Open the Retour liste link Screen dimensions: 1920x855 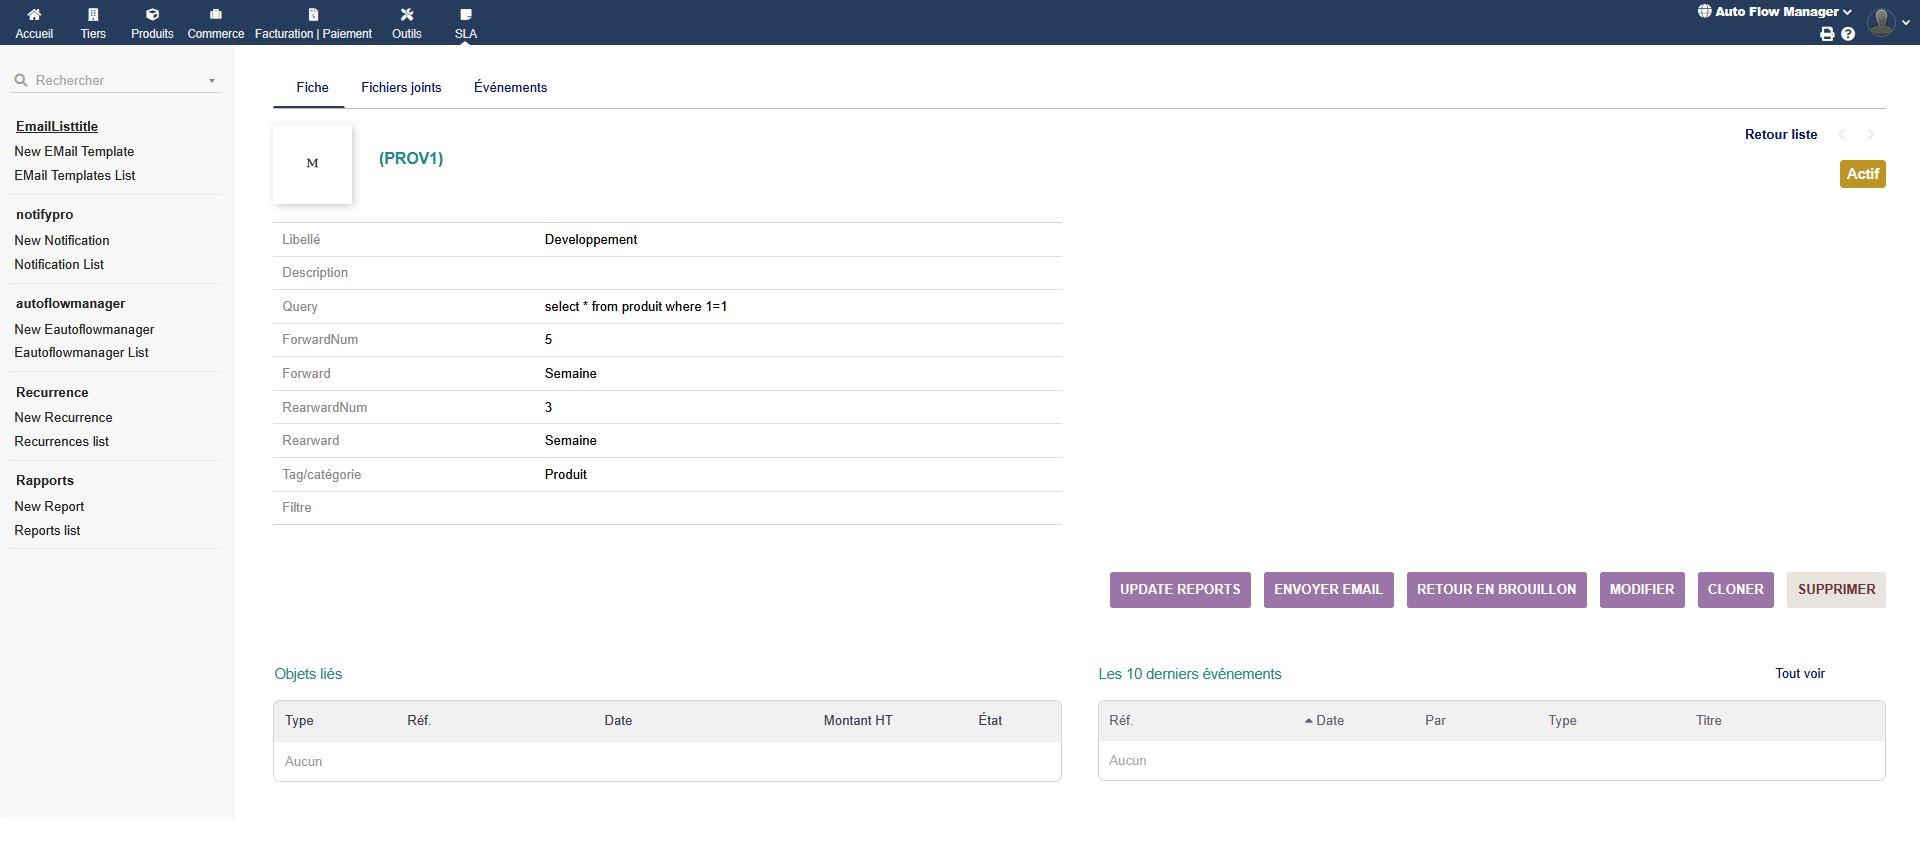1780,135
